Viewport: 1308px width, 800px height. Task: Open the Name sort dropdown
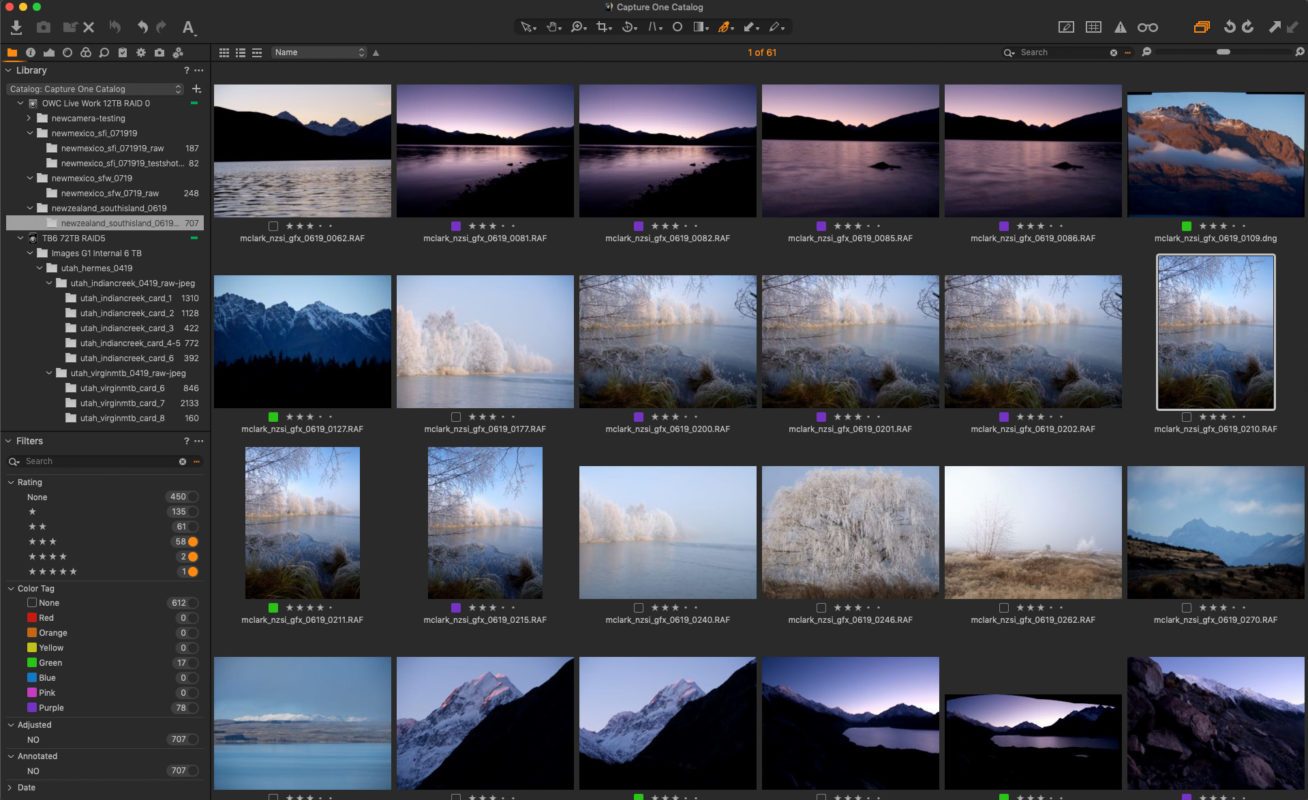pyautogui.click(x=320, y=51)
